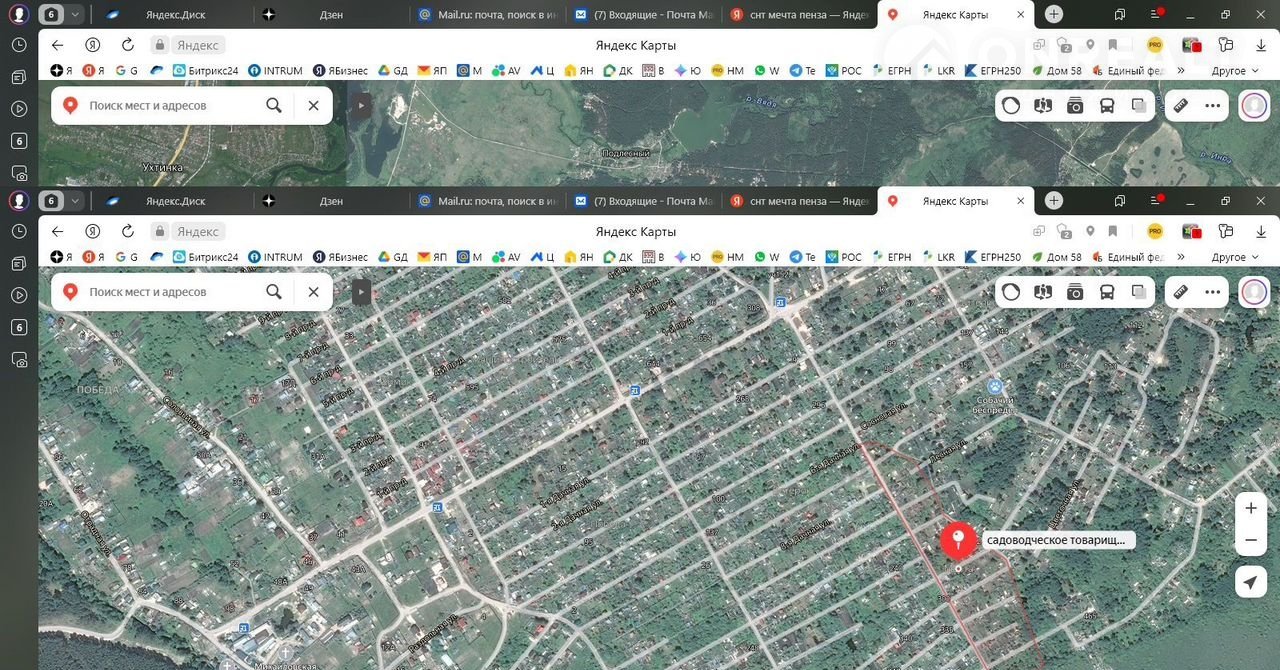Open the three-dots more menu in lower map
This screenshot has height=670, width=1280.
point(1213,292)
